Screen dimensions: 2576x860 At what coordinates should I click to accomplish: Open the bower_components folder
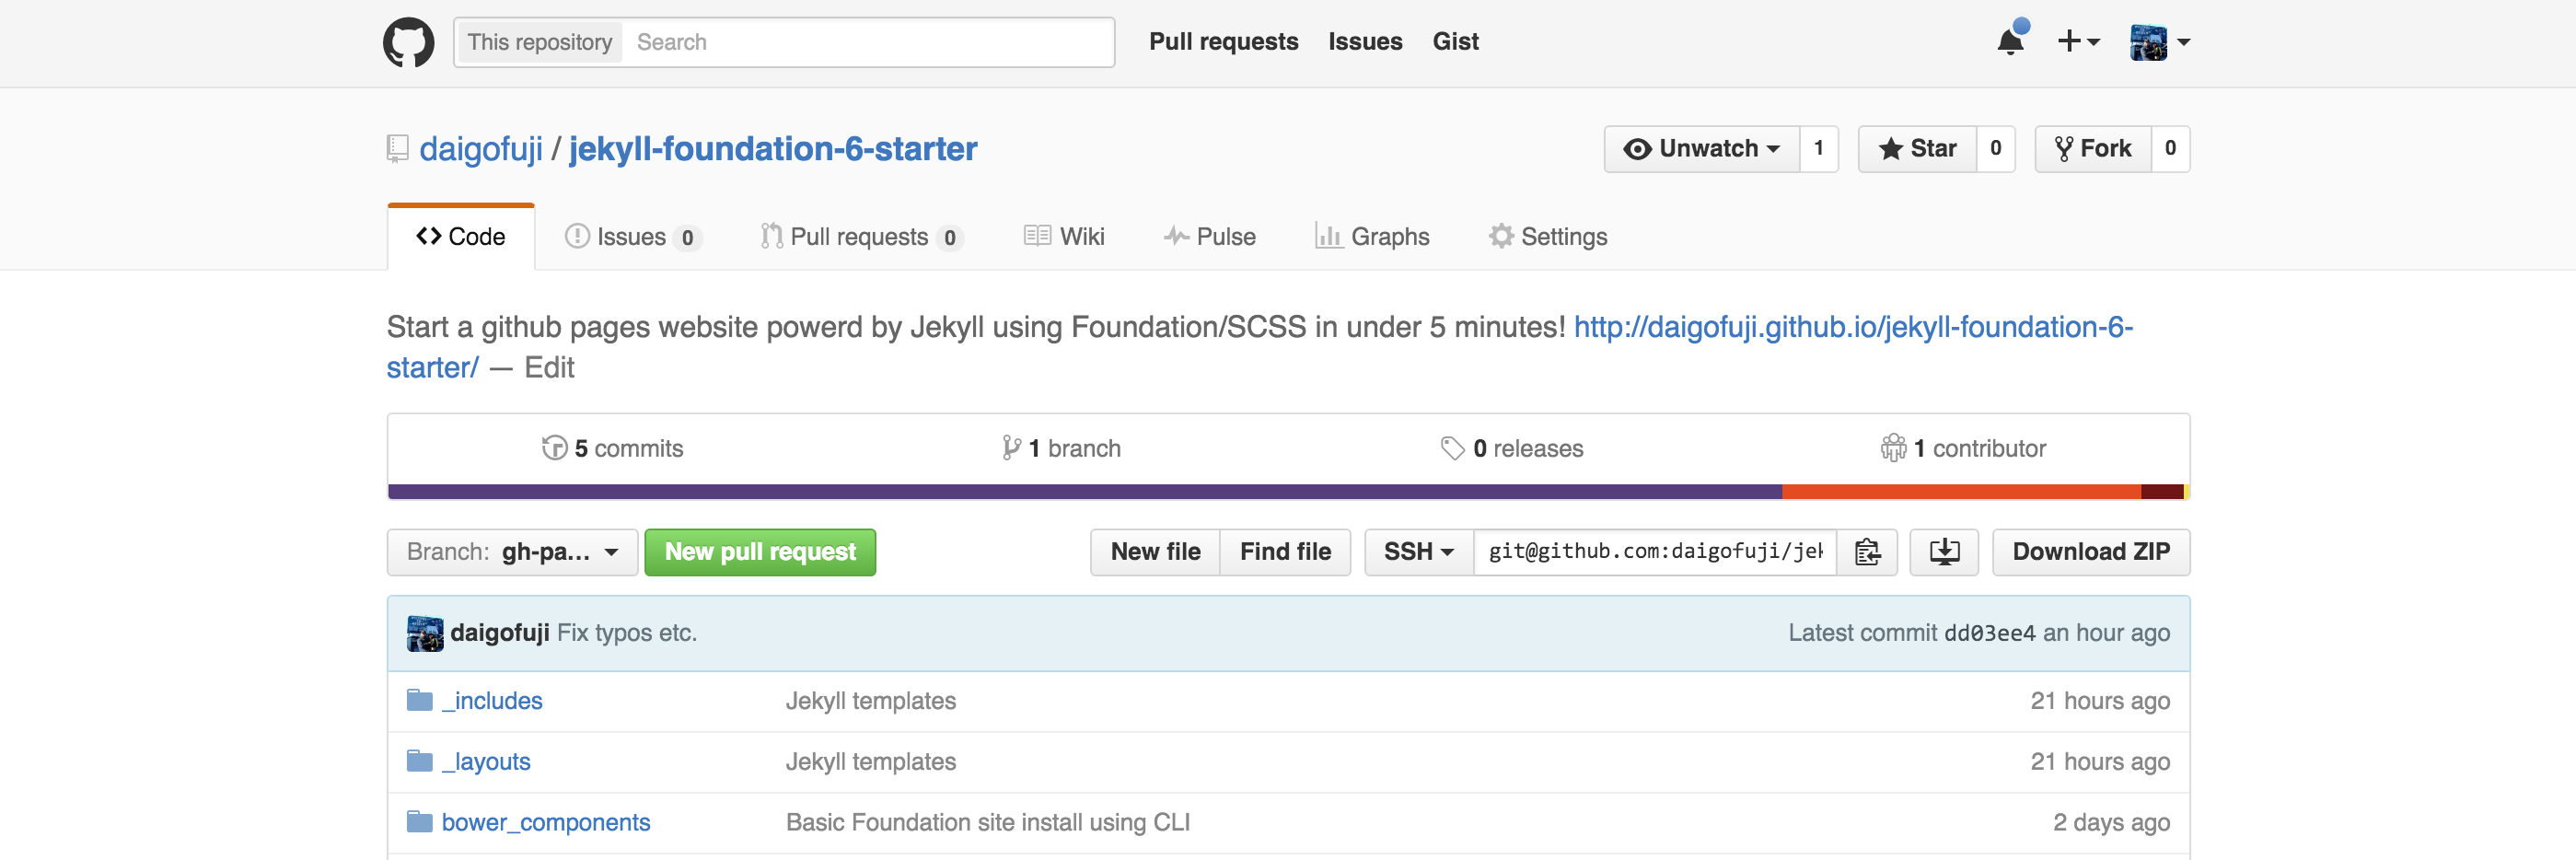pos(546,823)
